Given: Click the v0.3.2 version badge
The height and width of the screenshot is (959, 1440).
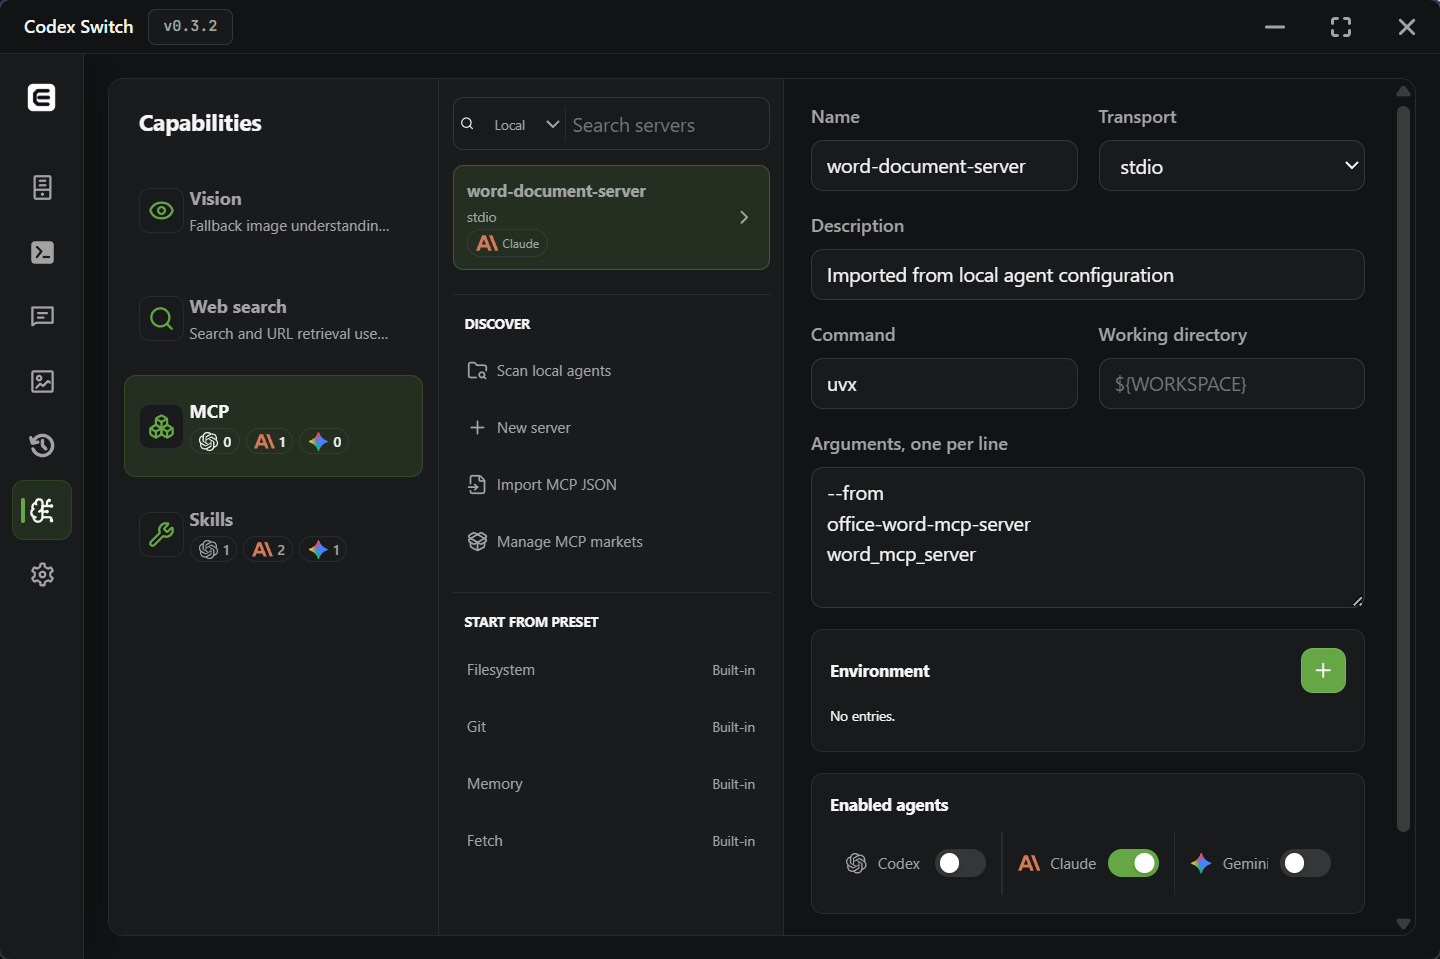Looking at the screenshot, I should tap(190, 27).
